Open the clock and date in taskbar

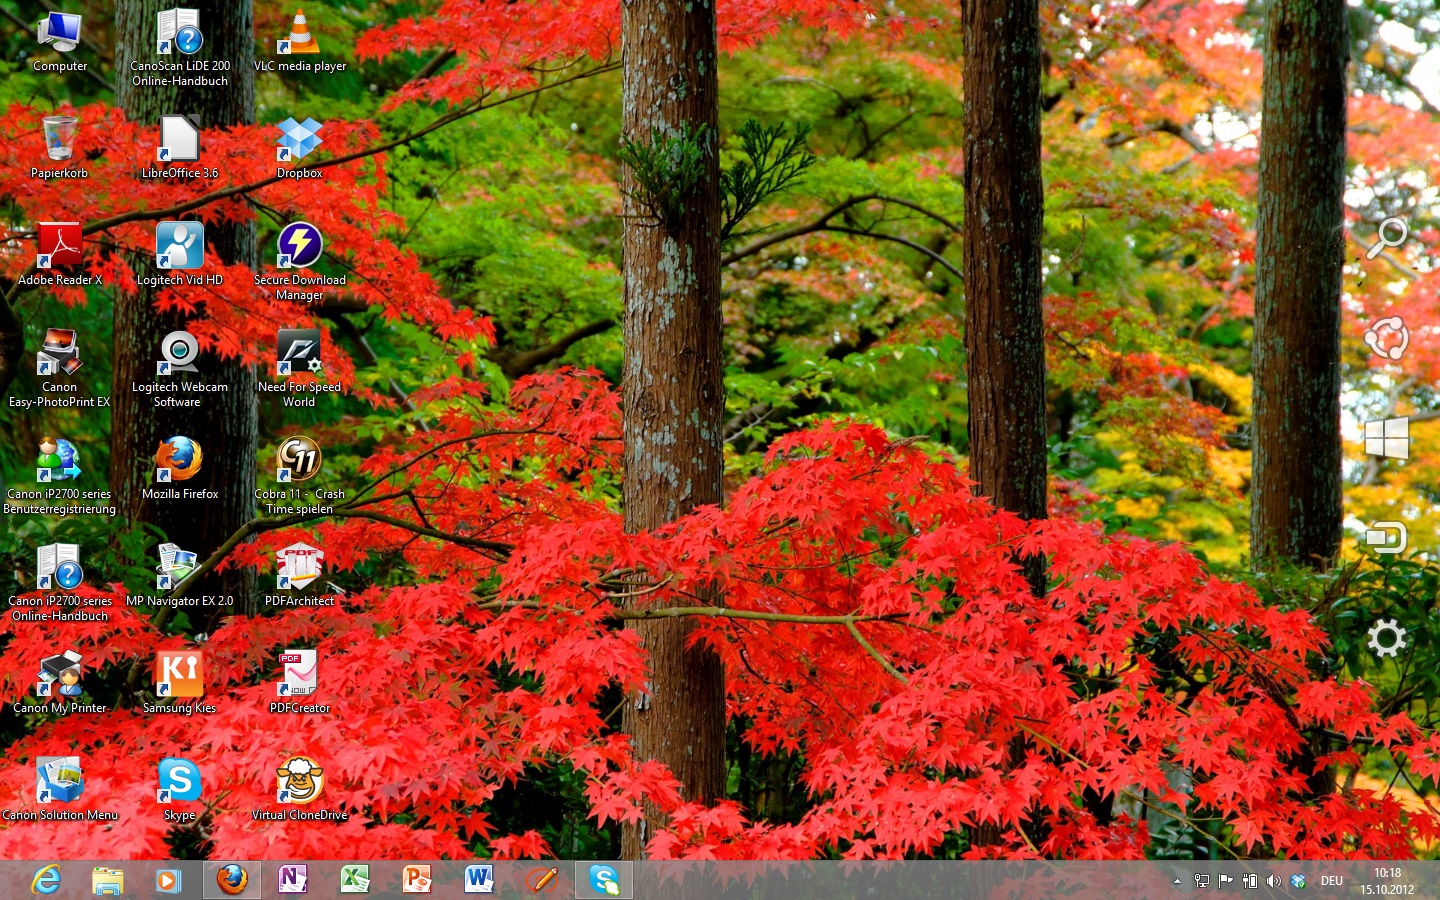tap(1387, 881)
